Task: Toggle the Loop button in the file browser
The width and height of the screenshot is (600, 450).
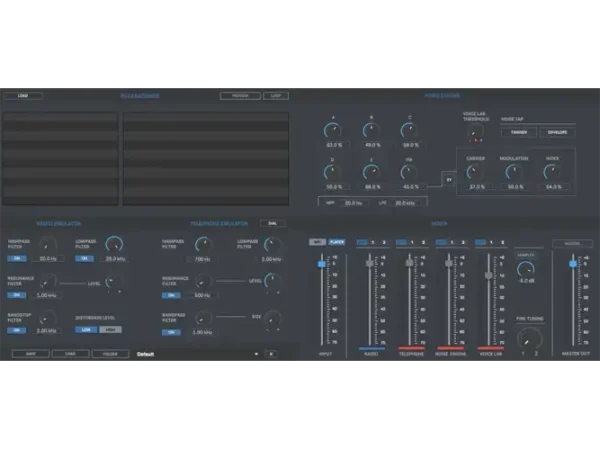Action: coord(276,96)
